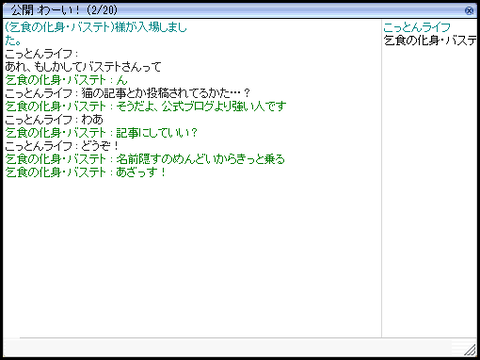Select 乞食の化身・バステト in the member list

click(430, 41)
